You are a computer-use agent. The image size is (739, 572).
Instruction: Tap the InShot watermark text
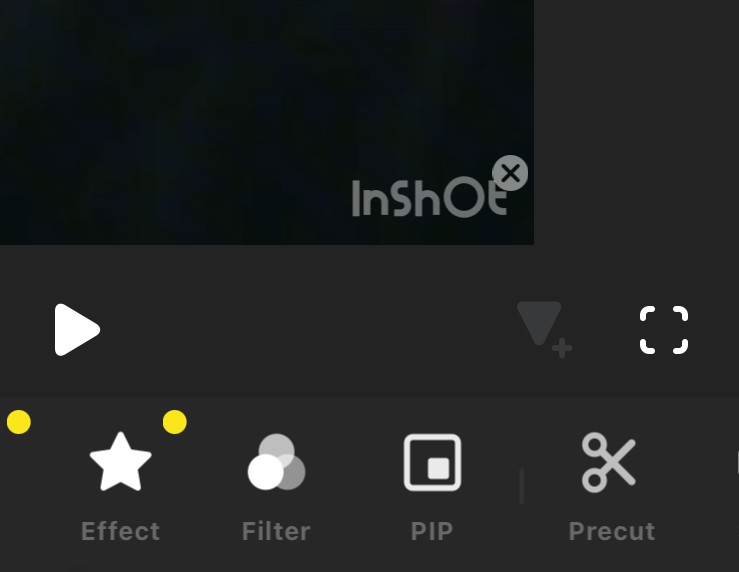coord(429,198)
